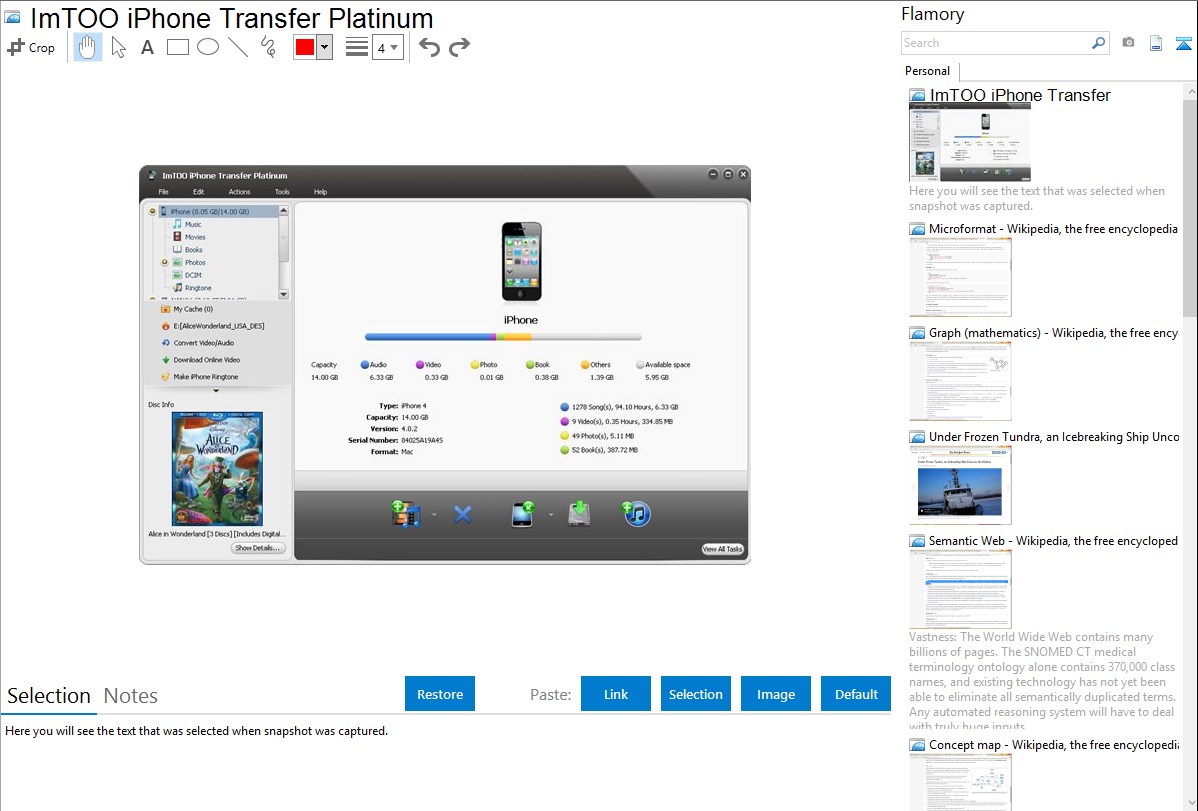The width and height of the screenshot is (1198, 811).
Task: Redo the last annotation
Action: pyautogui.click(x=459, y=47)
